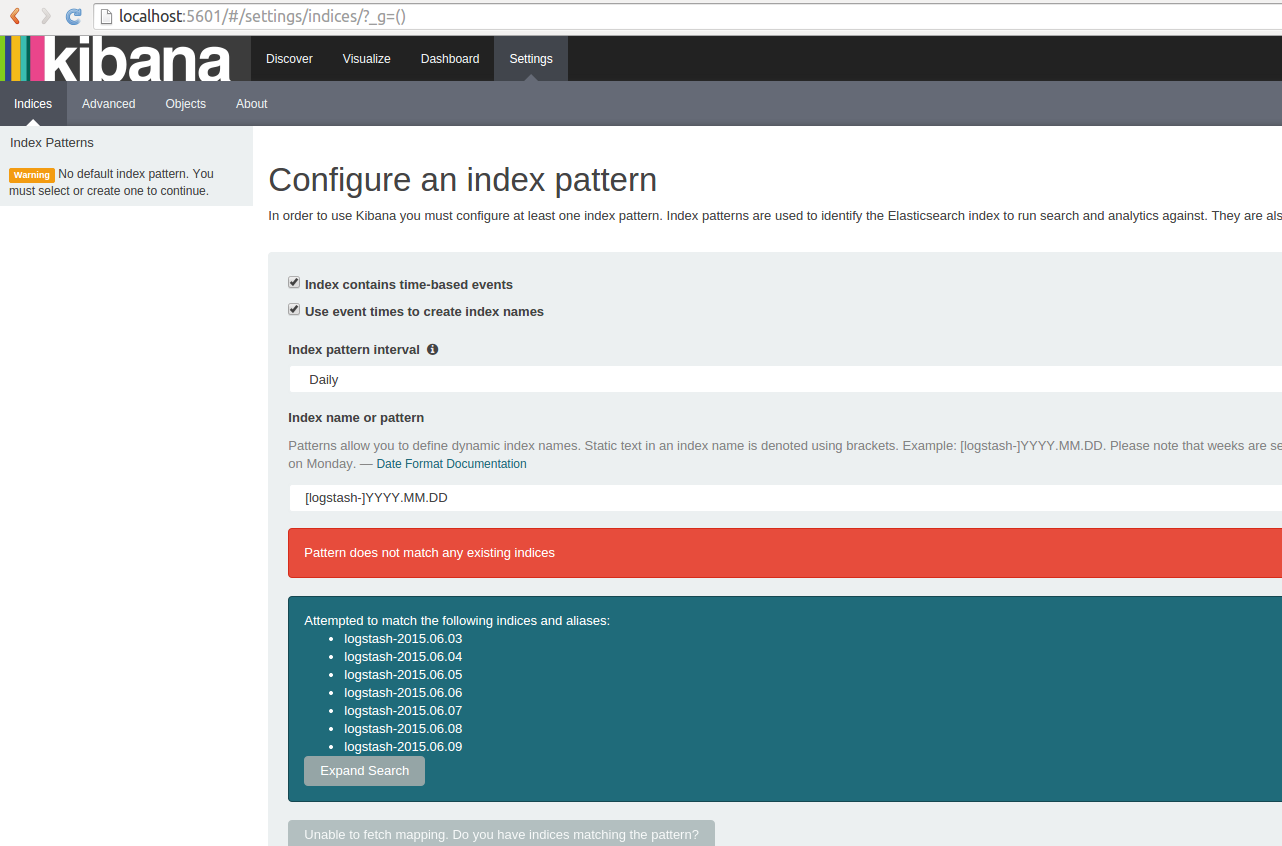Click the 'Unable to fetch mapping' button

[x=501, y=834]
